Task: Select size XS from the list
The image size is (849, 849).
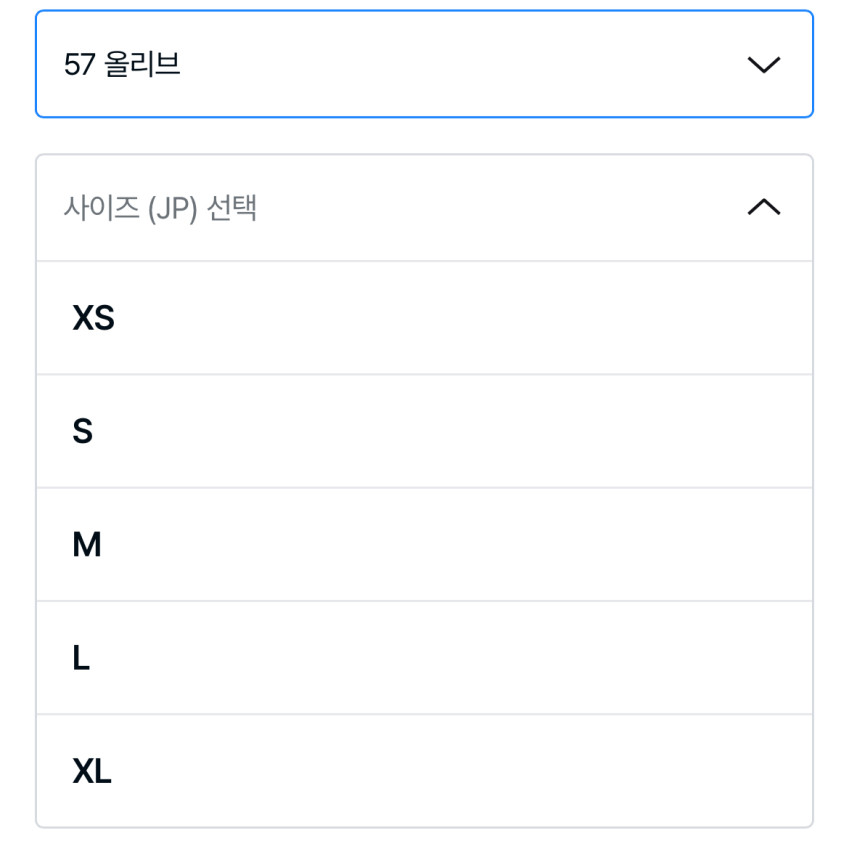Action: 424,318
